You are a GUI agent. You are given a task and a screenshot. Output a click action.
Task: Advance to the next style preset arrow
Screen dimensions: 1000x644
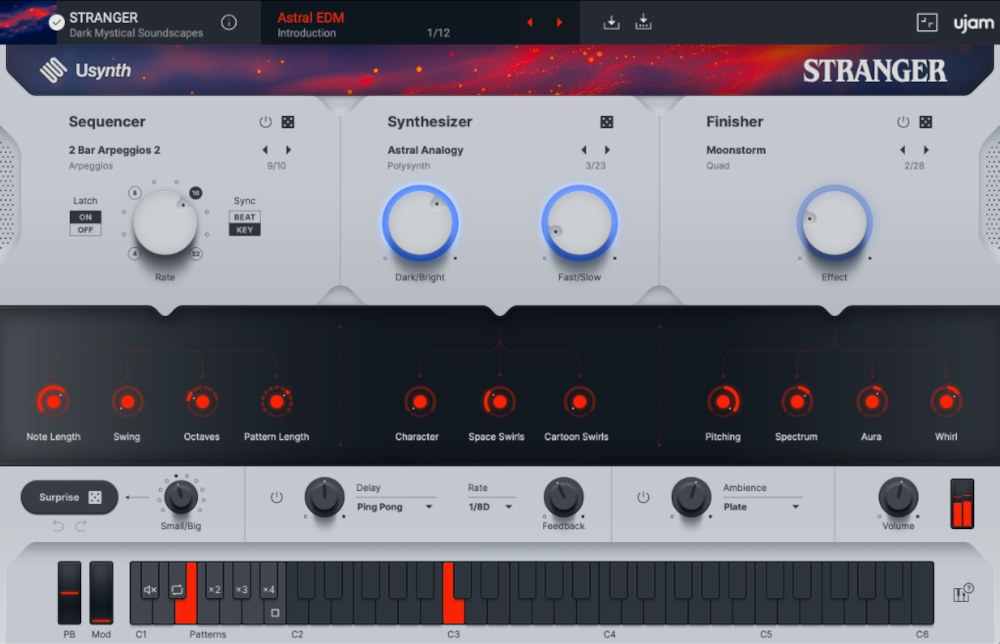(x=559, y=22)
